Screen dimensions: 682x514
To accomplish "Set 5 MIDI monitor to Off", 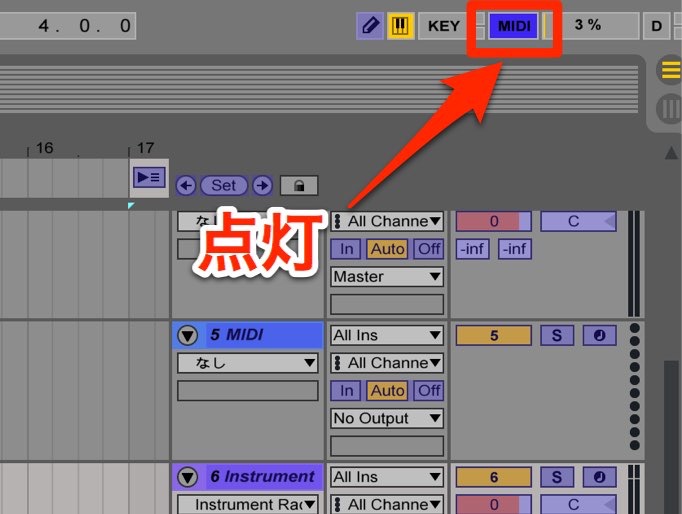I will 428,391.
